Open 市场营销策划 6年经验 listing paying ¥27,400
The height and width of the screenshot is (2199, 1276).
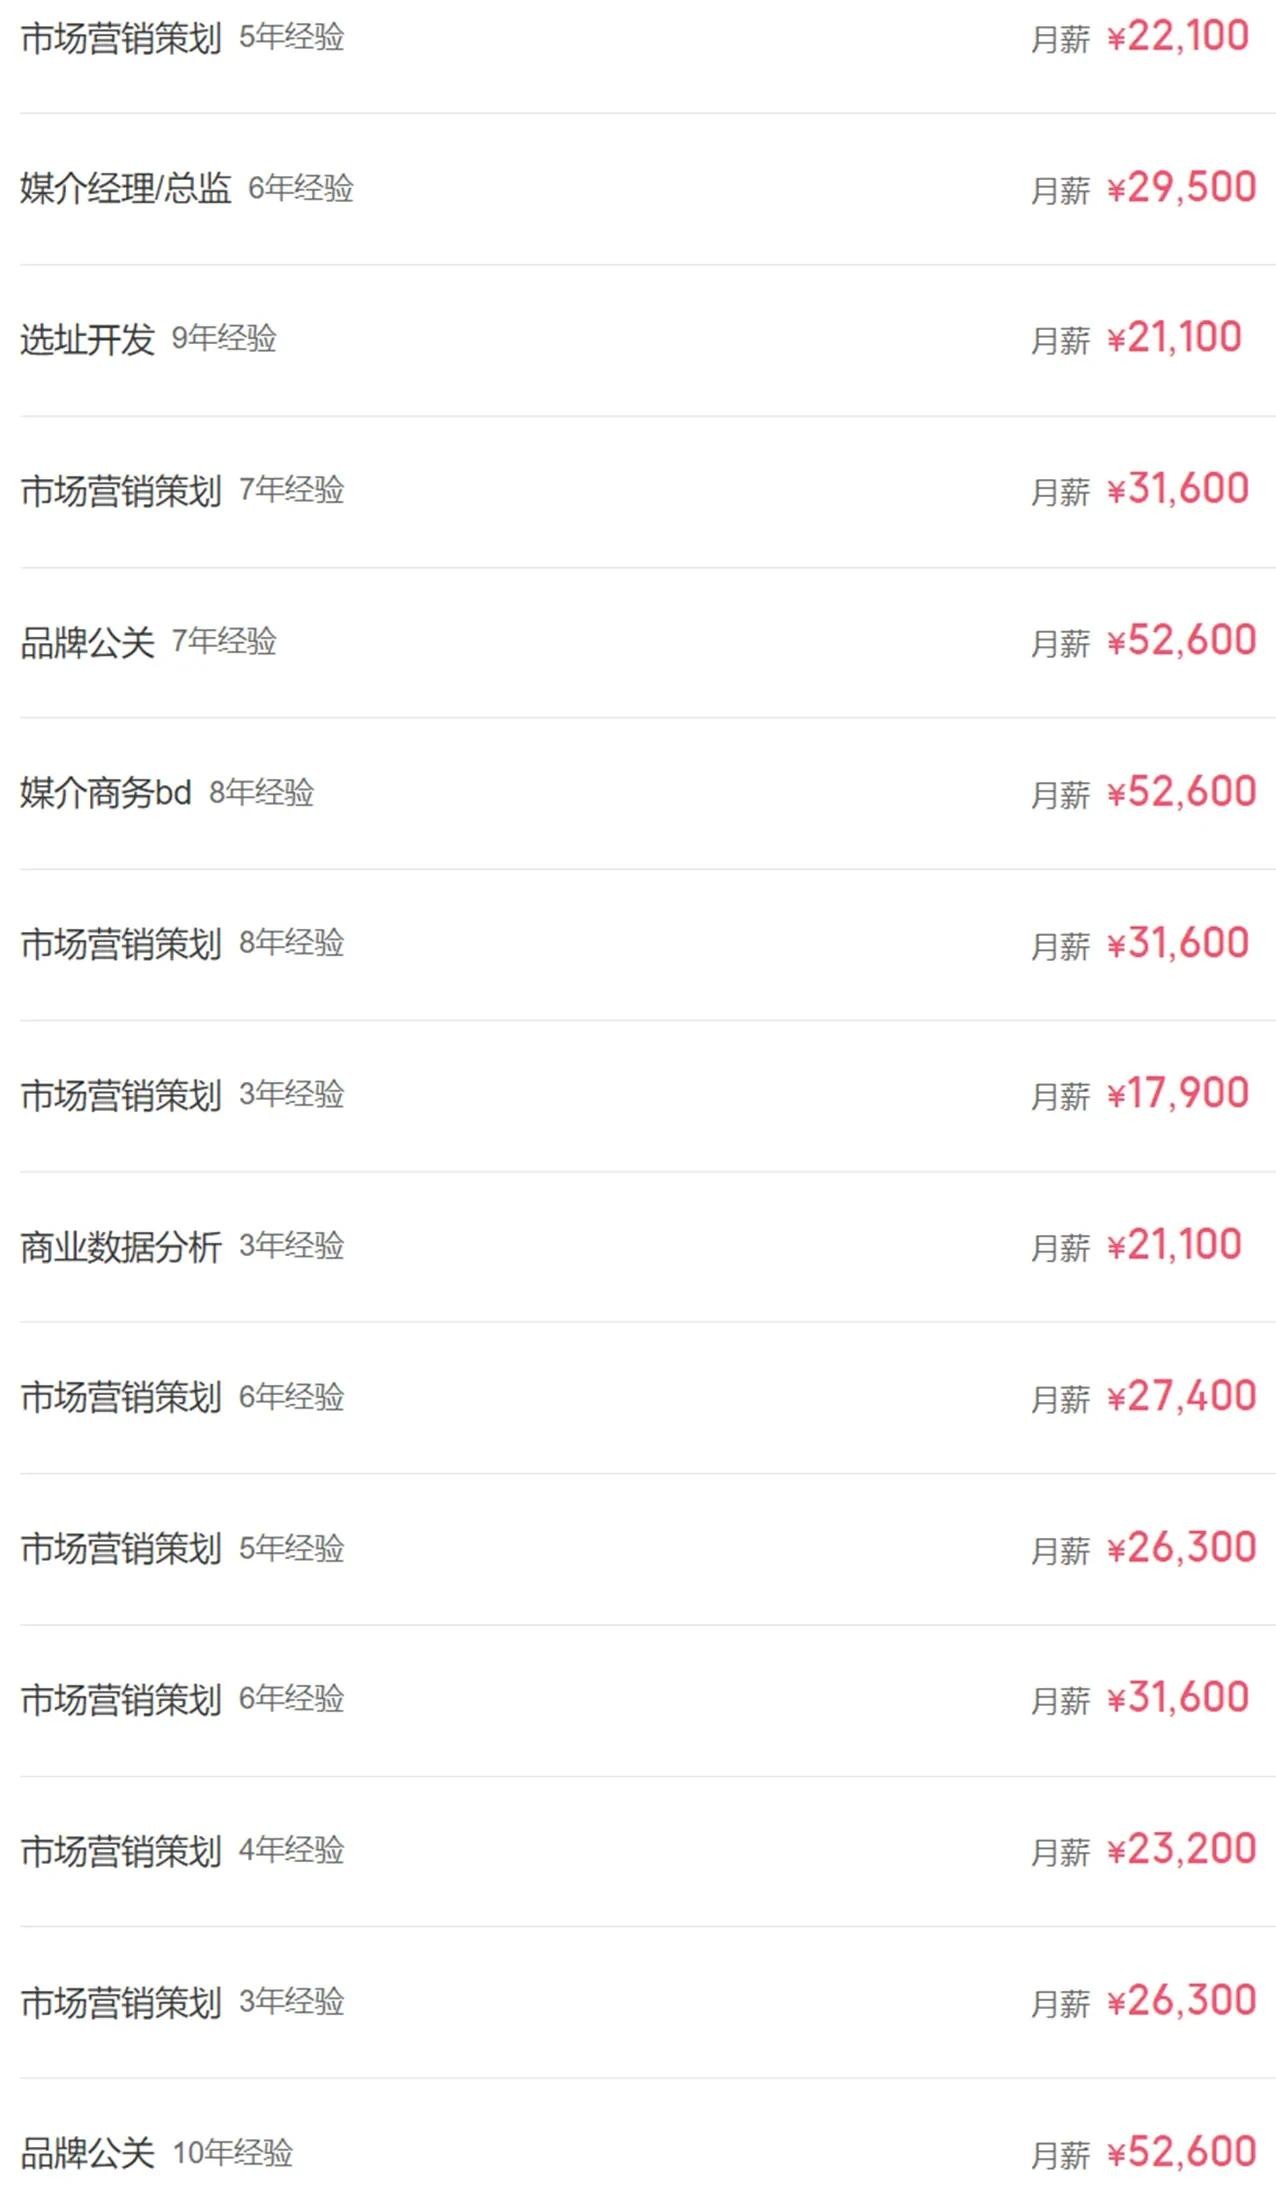click(121, 1397)
